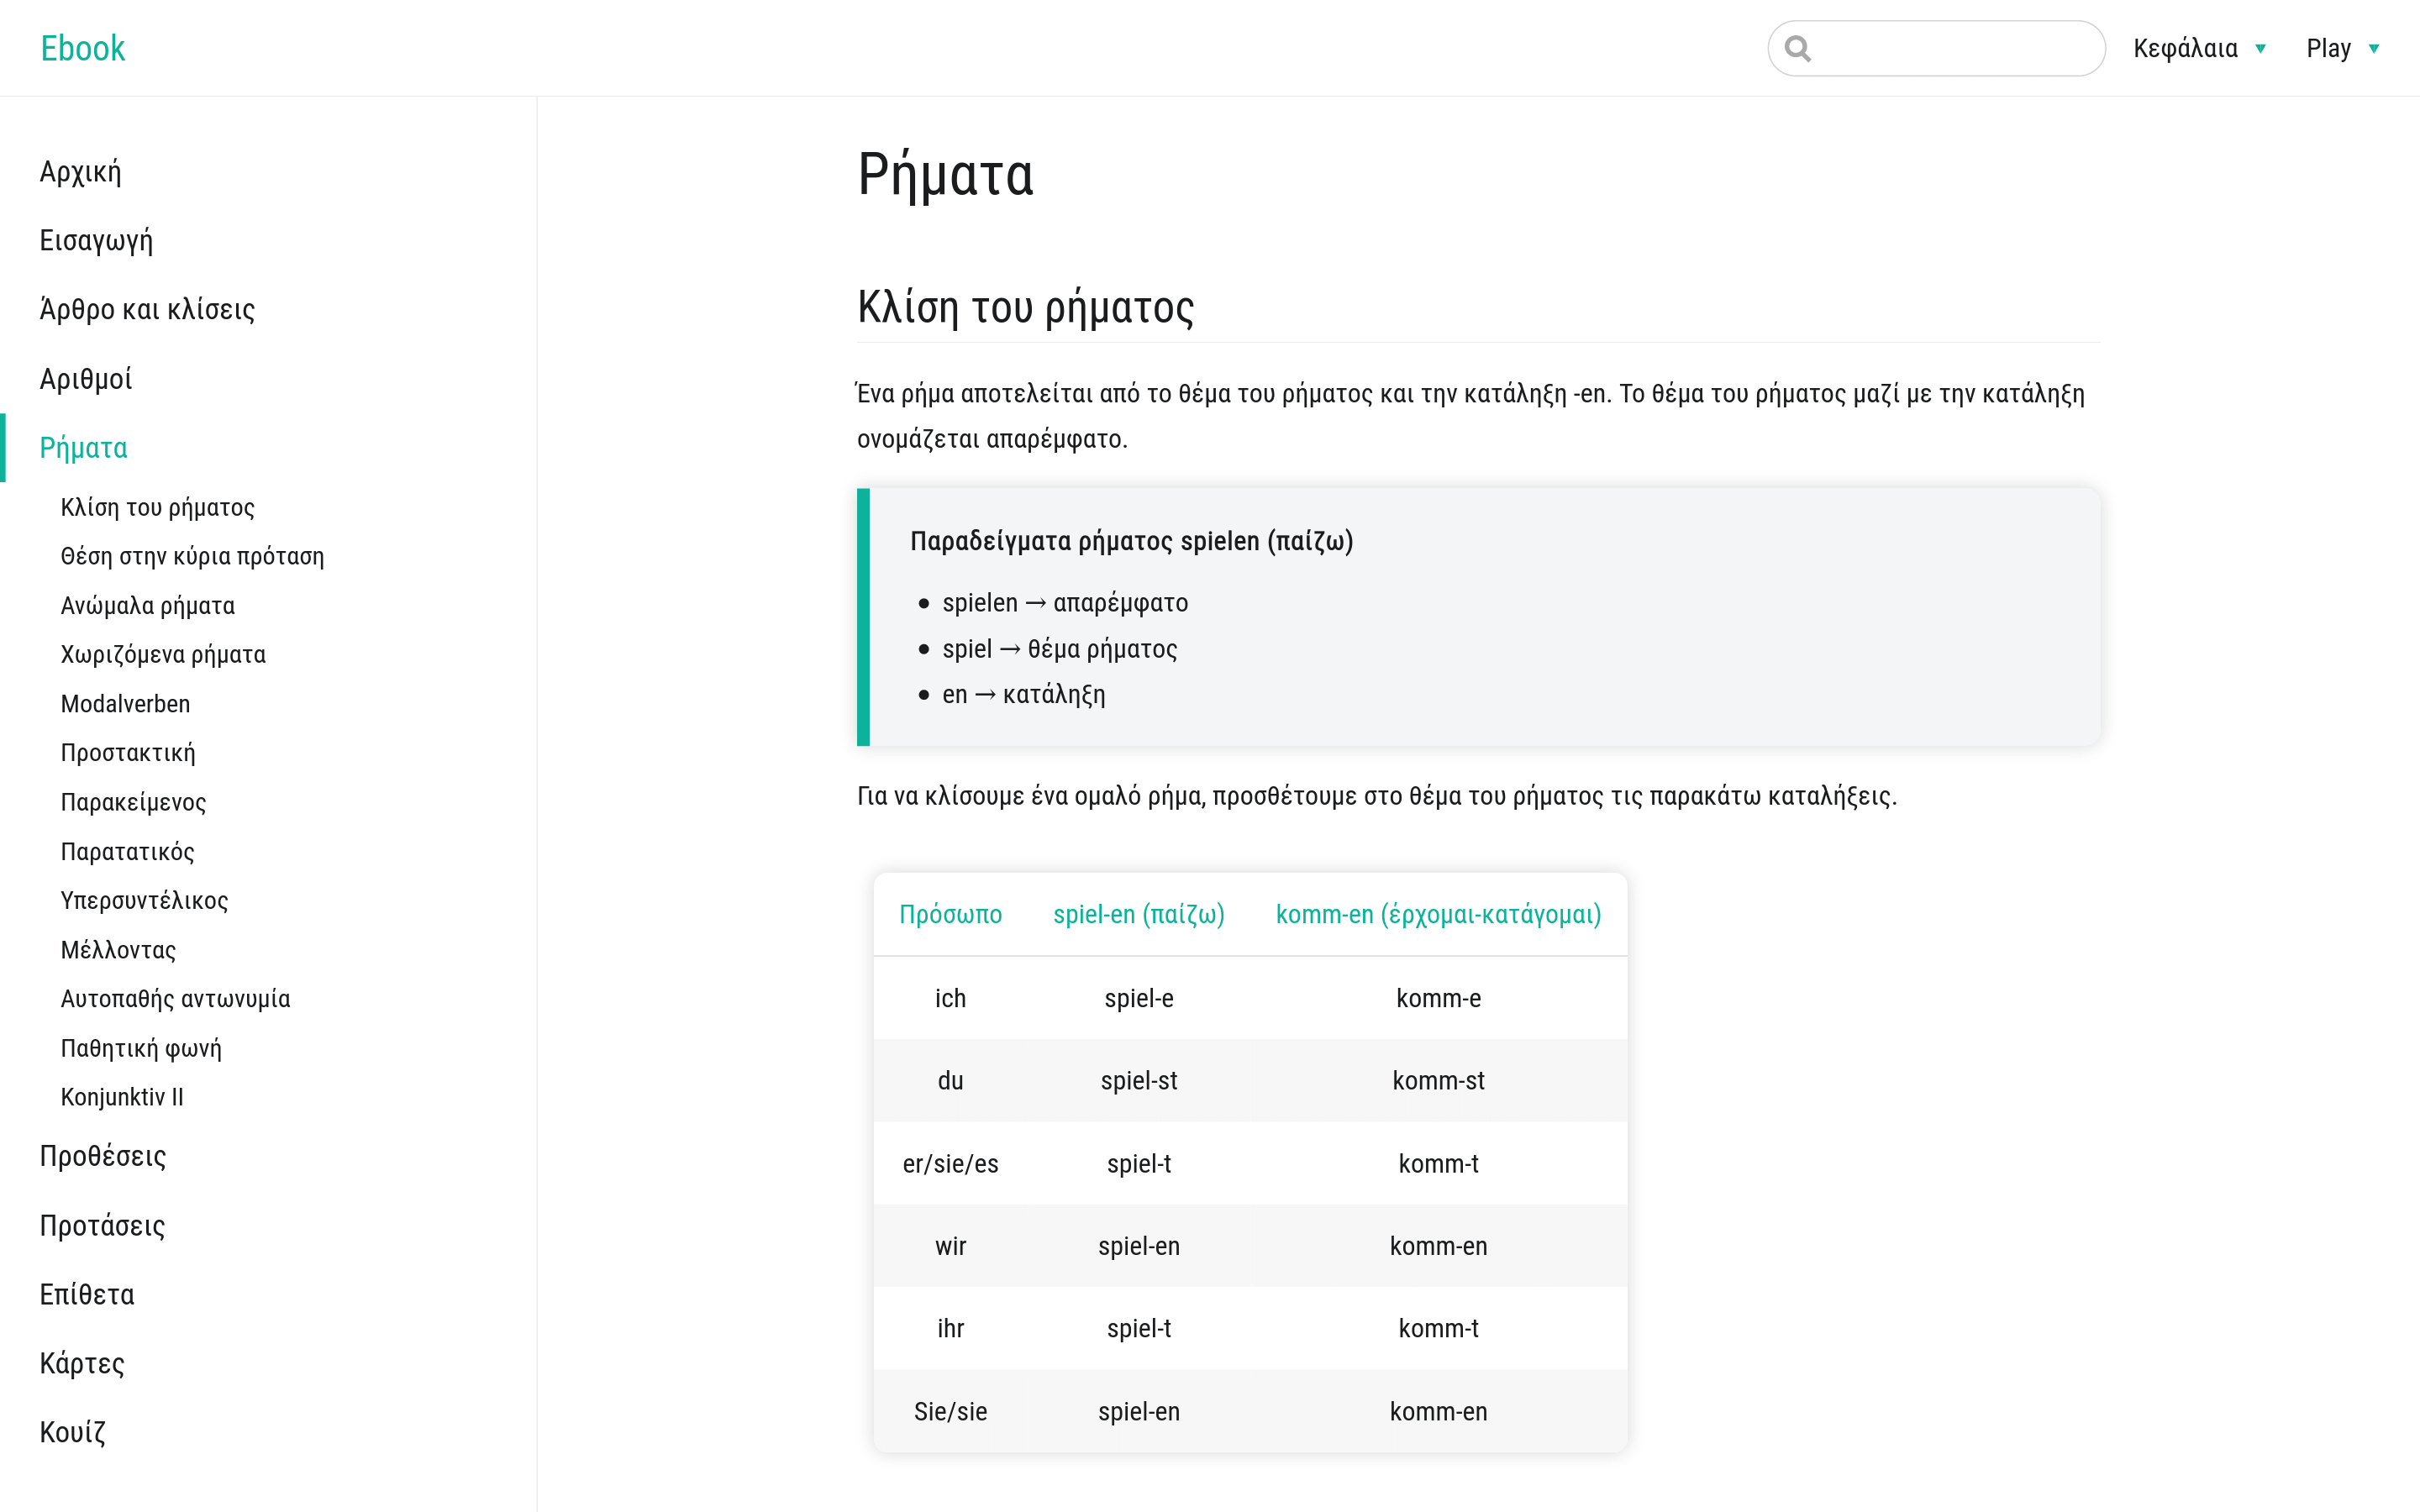
Task: Select the Αριθμοί sidebar item
Action: tap(85, 379)
